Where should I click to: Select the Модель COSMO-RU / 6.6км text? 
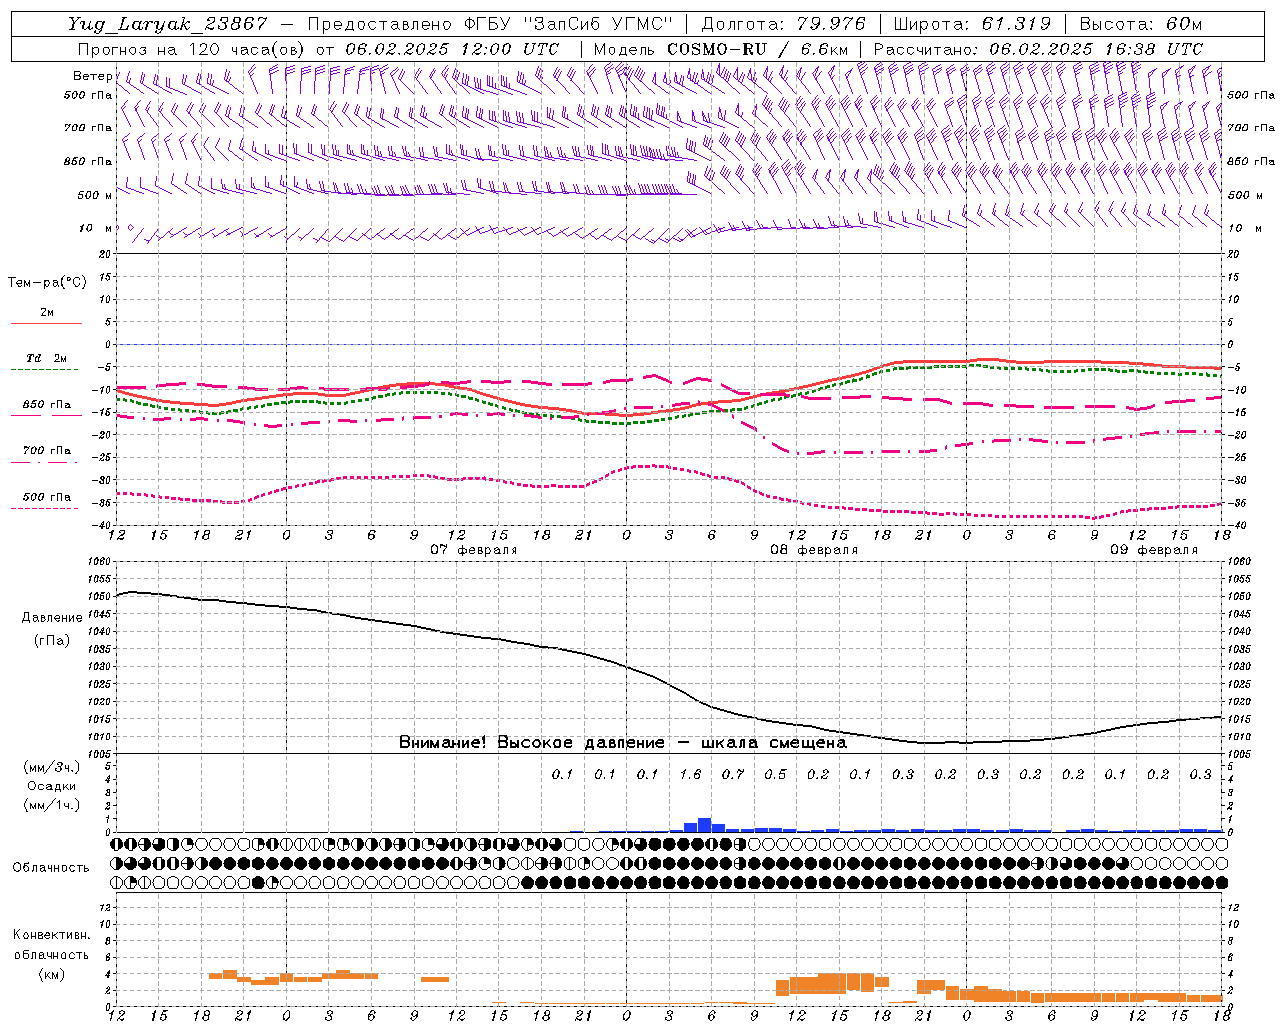tap(721, 49)
